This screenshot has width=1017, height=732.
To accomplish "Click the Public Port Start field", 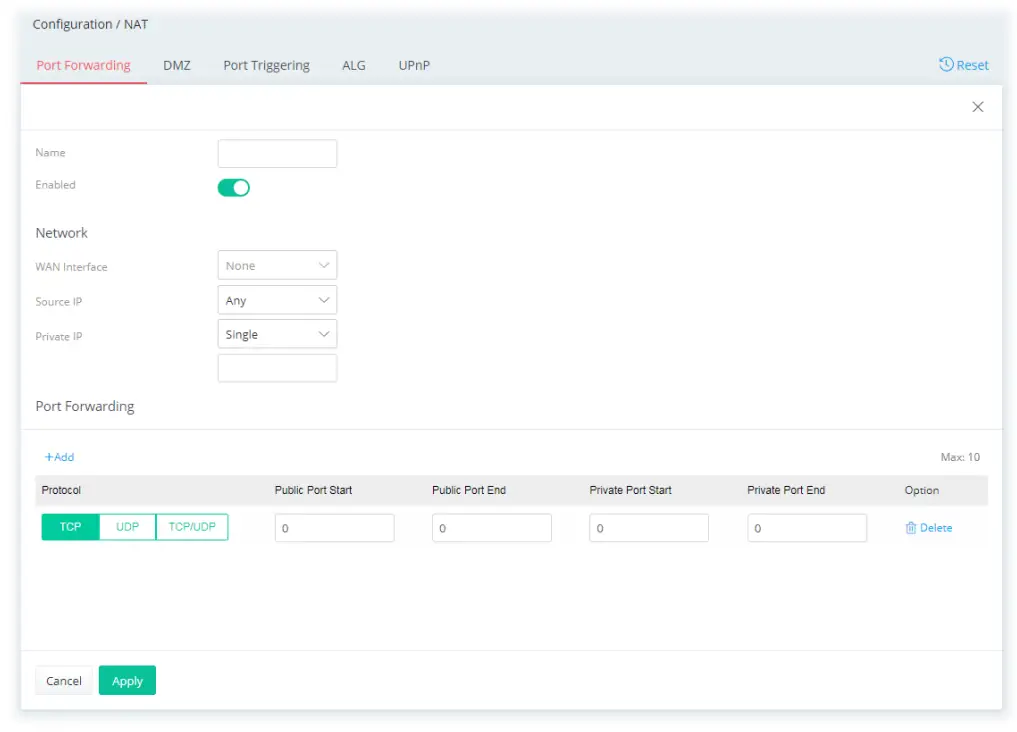I will (334, 527).
